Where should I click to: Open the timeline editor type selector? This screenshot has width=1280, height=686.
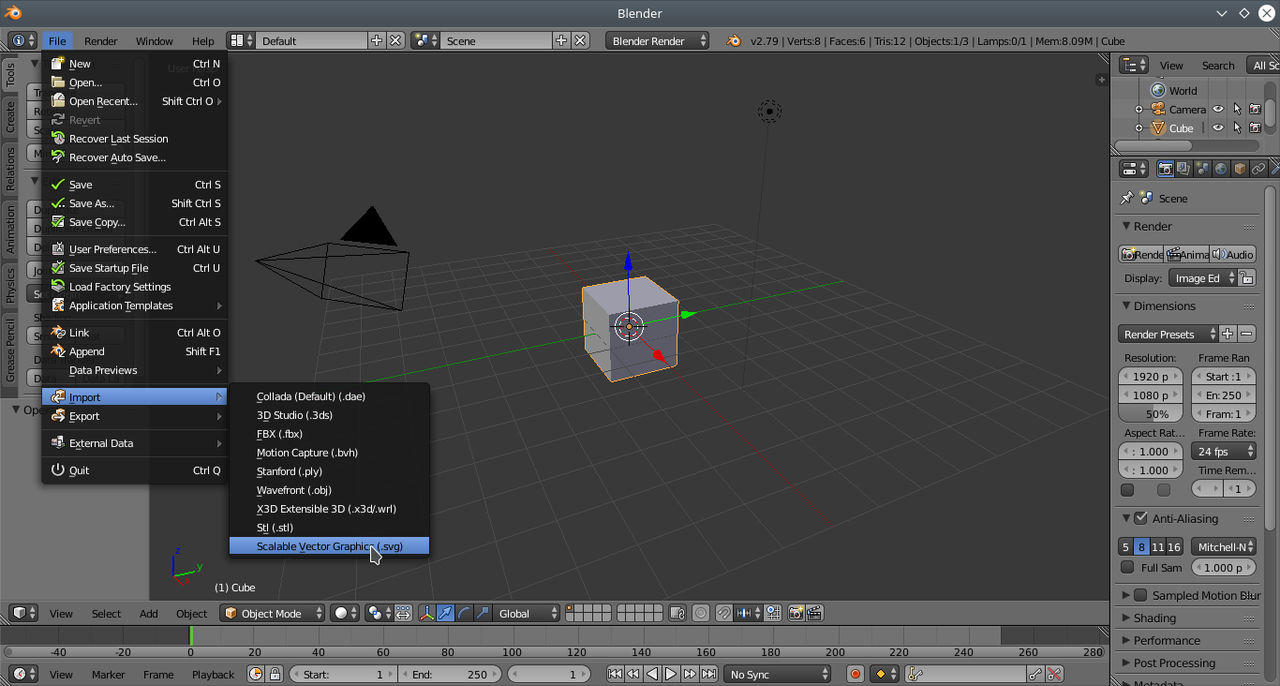pyautogui.click(x=23, y=674)
